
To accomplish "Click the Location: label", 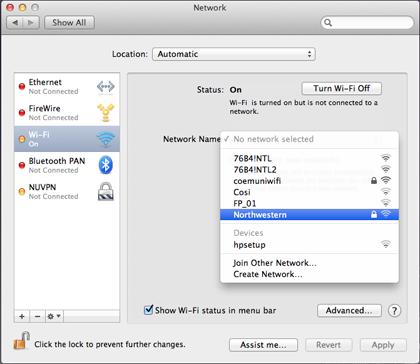I will tap(130, 54).
